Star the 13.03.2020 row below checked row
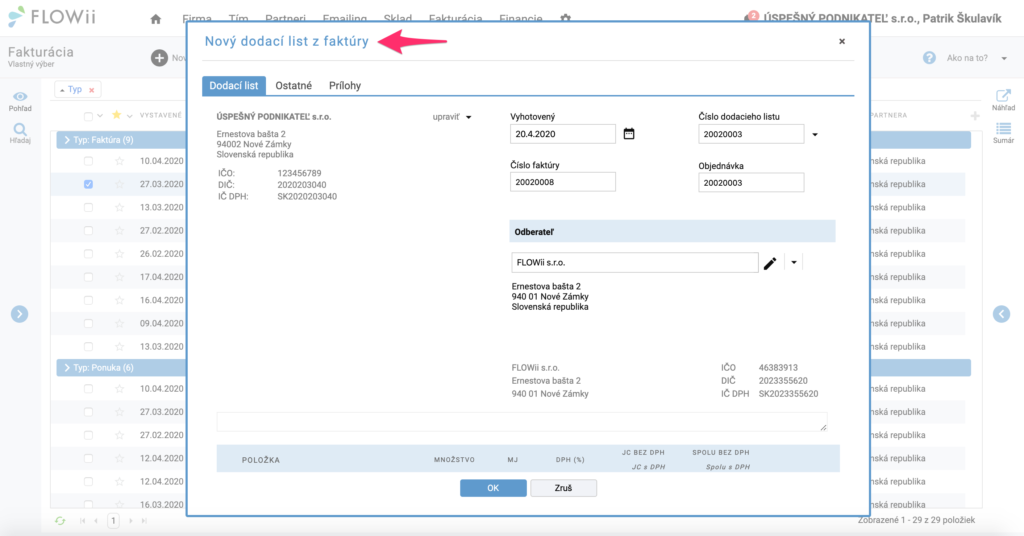Viewport: 1024px width, 536px height. click(x=120, y=207)
